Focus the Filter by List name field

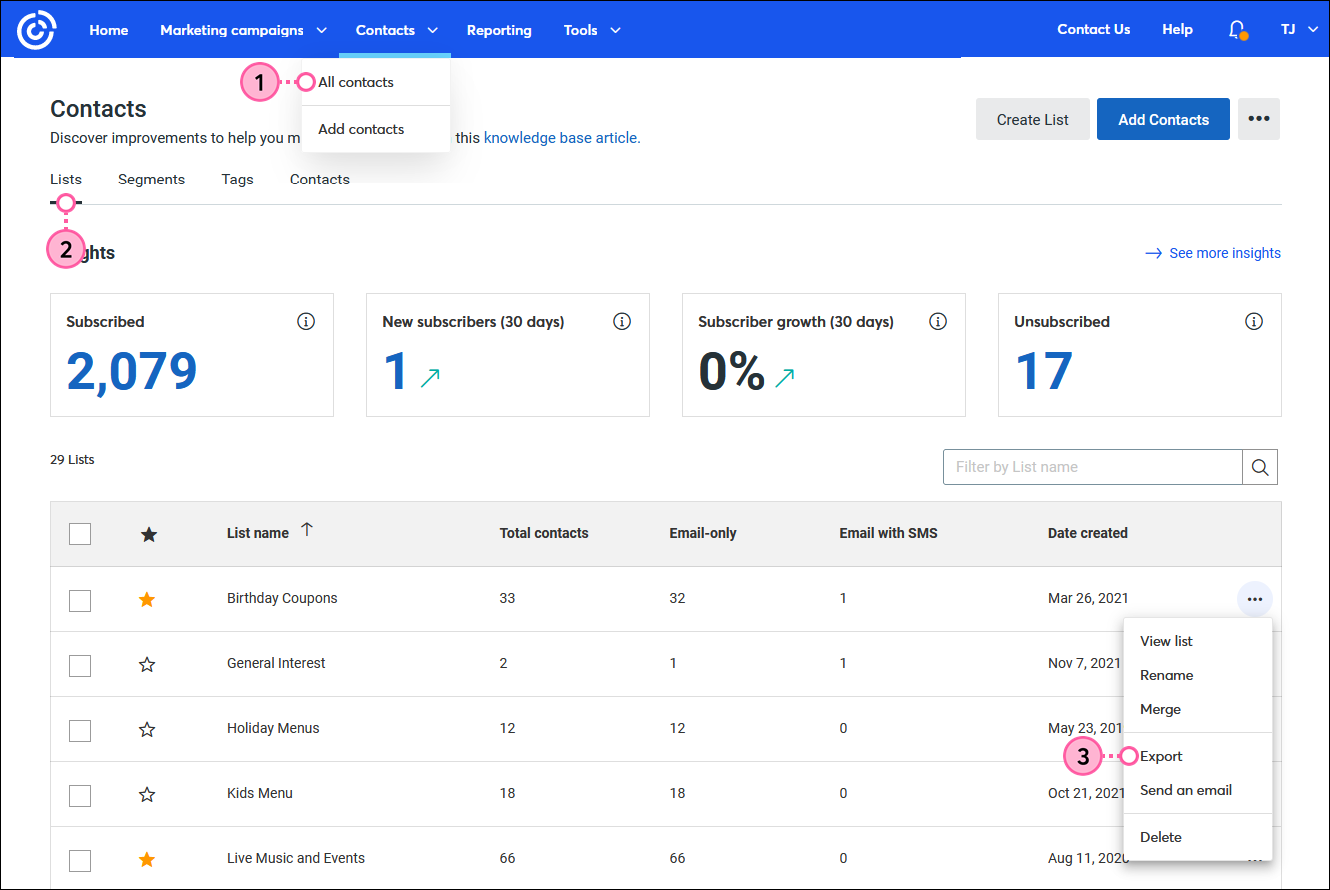(x=1093, y=467)
